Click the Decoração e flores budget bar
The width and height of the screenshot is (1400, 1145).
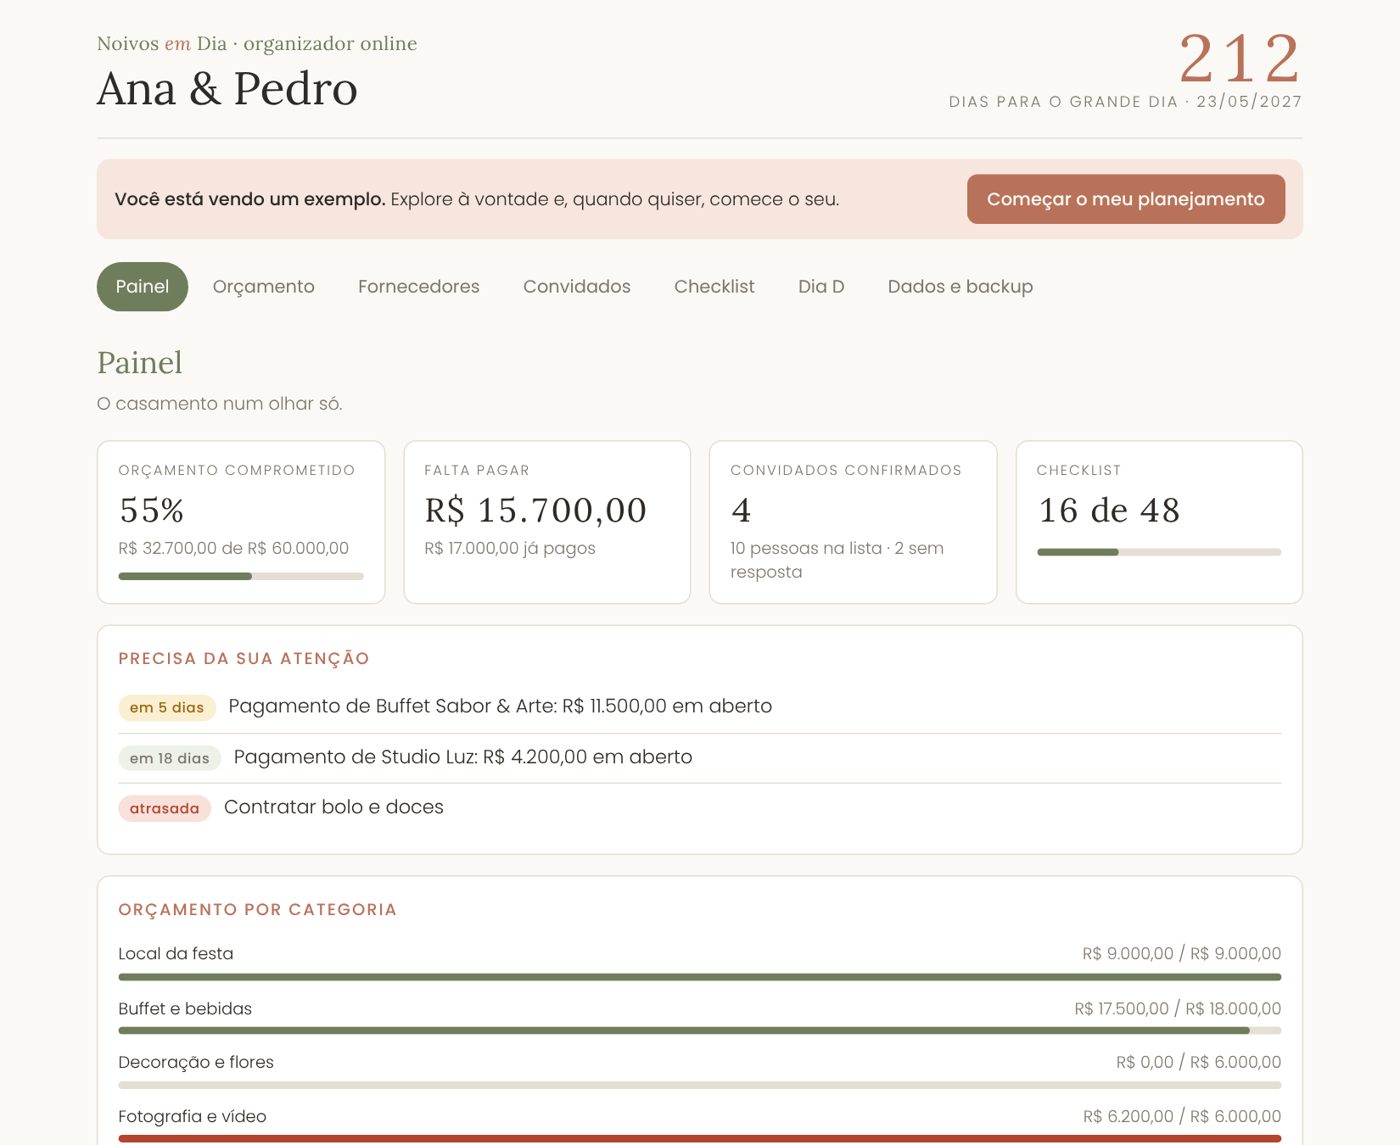(700, 1085)
